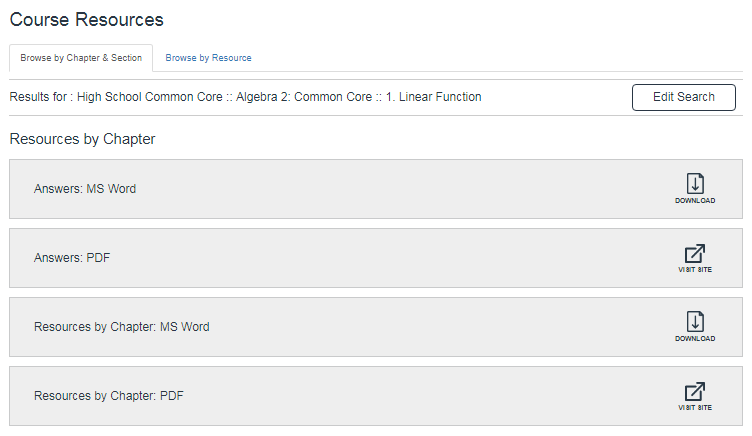Click 1. Linear Function in results path
The width and height of the screenshot is (752, 436).
(x=433, y=97)
